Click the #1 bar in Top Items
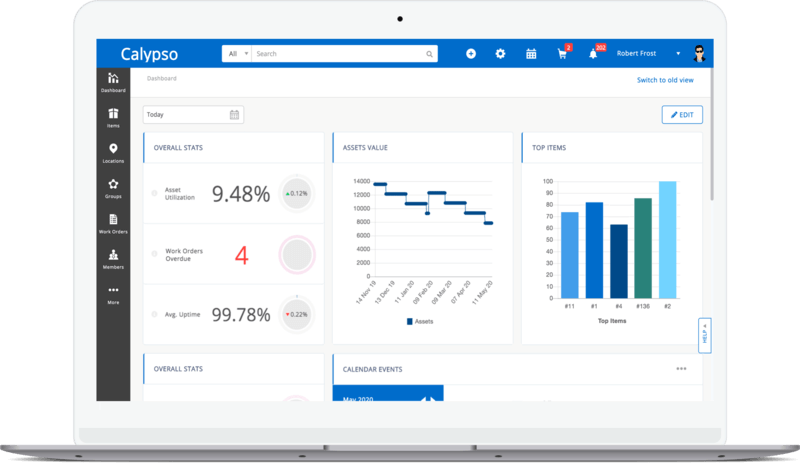The width and height of the screenshot is (800, 463). 594,250
